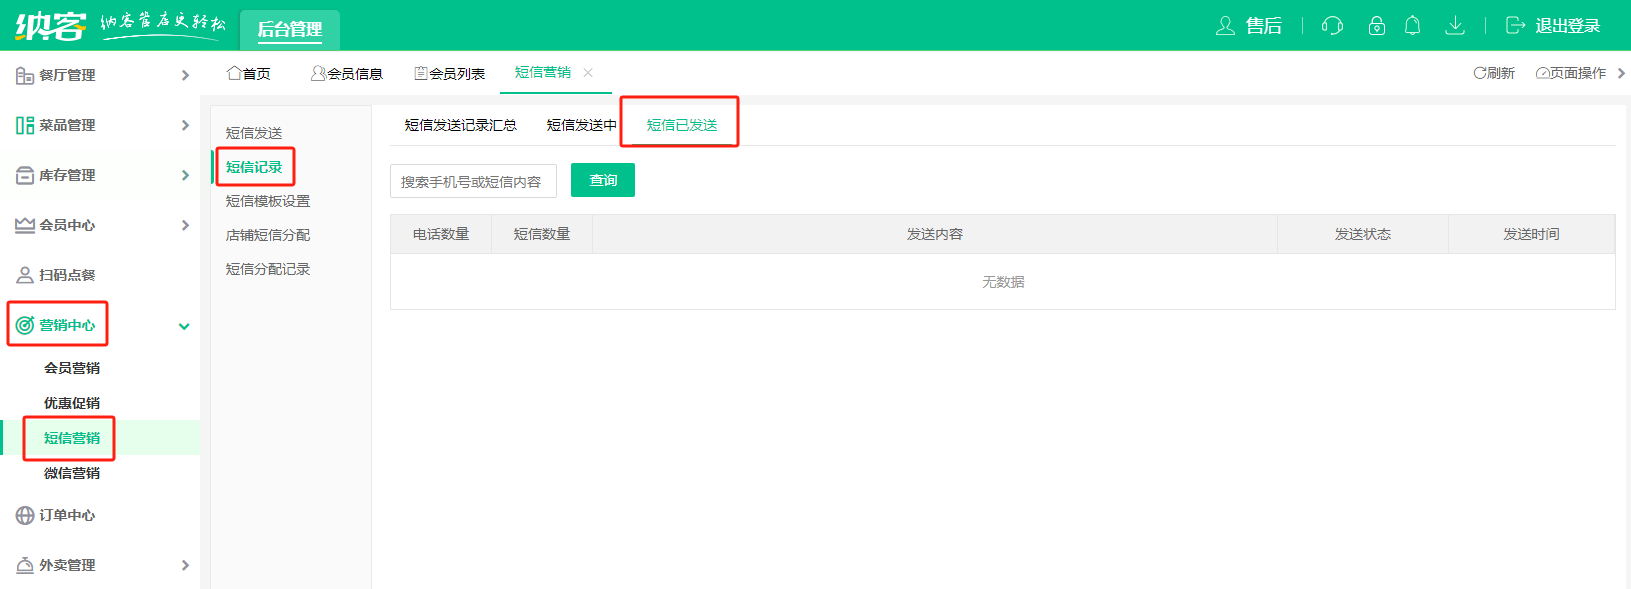Select 短信营销 in sidebar
The width and height of the screenshot is (1631, 589).
pos(72,438)
